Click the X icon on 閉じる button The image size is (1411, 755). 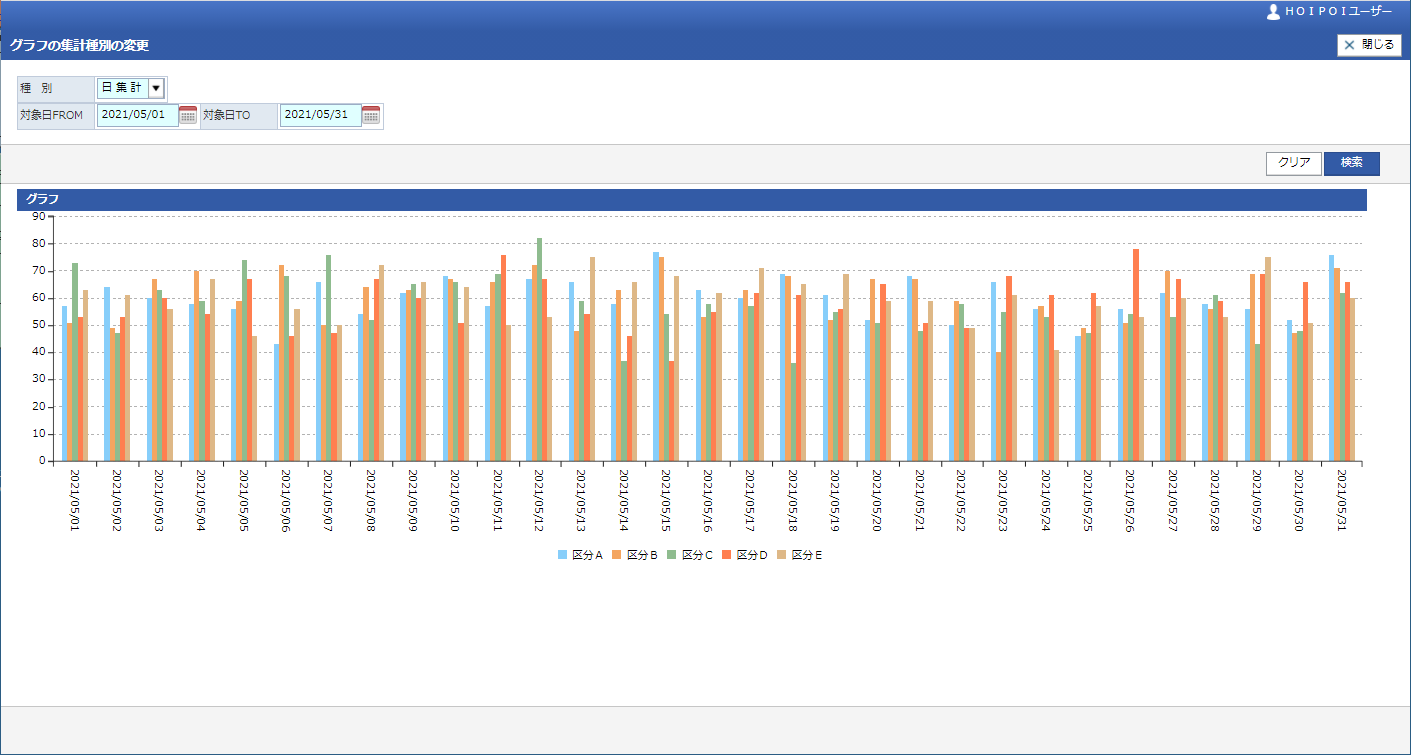[1349, 45]
